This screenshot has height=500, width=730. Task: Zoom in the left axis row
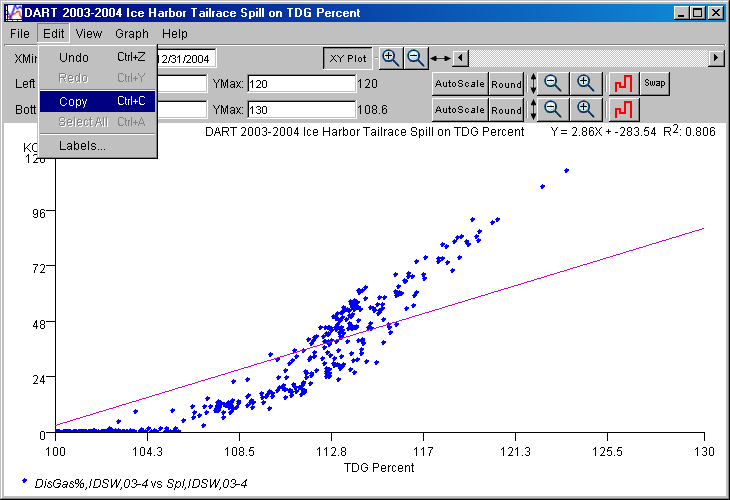tap(586, 83)
